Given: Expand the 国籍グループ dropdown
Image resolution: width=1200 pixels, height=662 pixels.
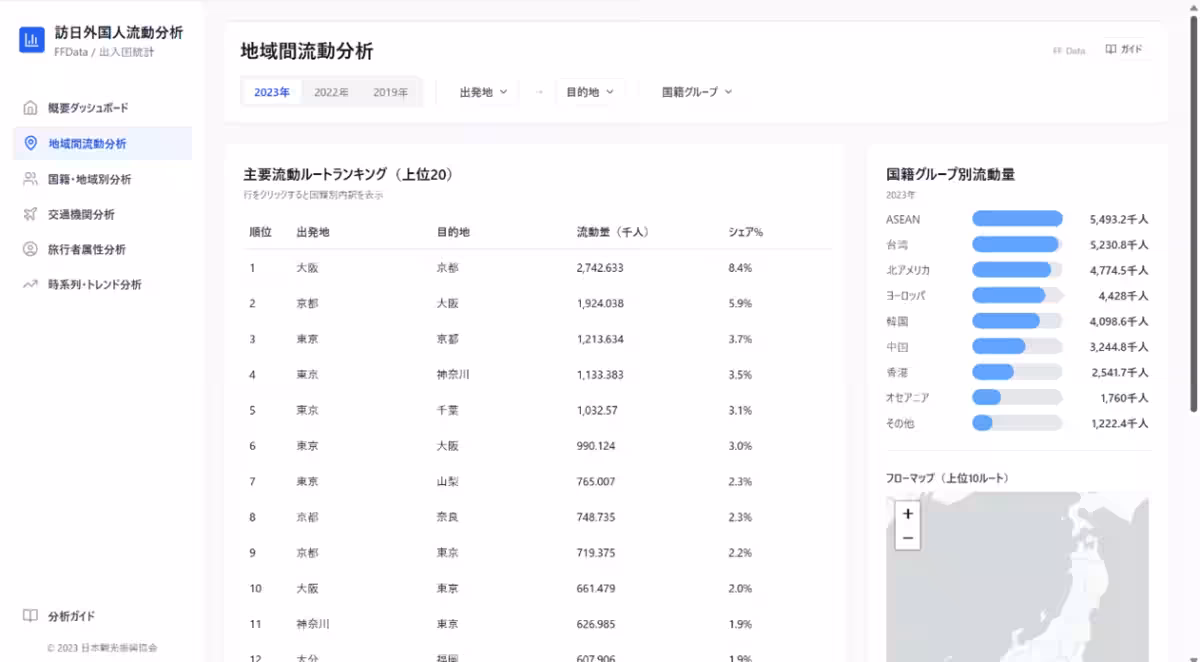Looking at the screenshot, I should coord(695,91).
